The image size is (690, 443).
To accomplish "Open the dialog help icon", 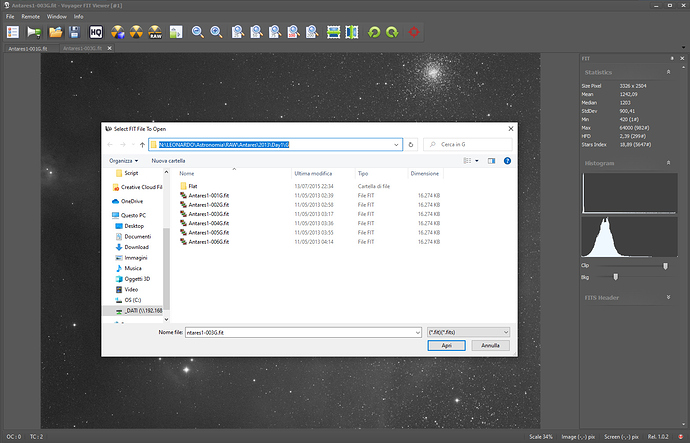I will coord(507,161).
